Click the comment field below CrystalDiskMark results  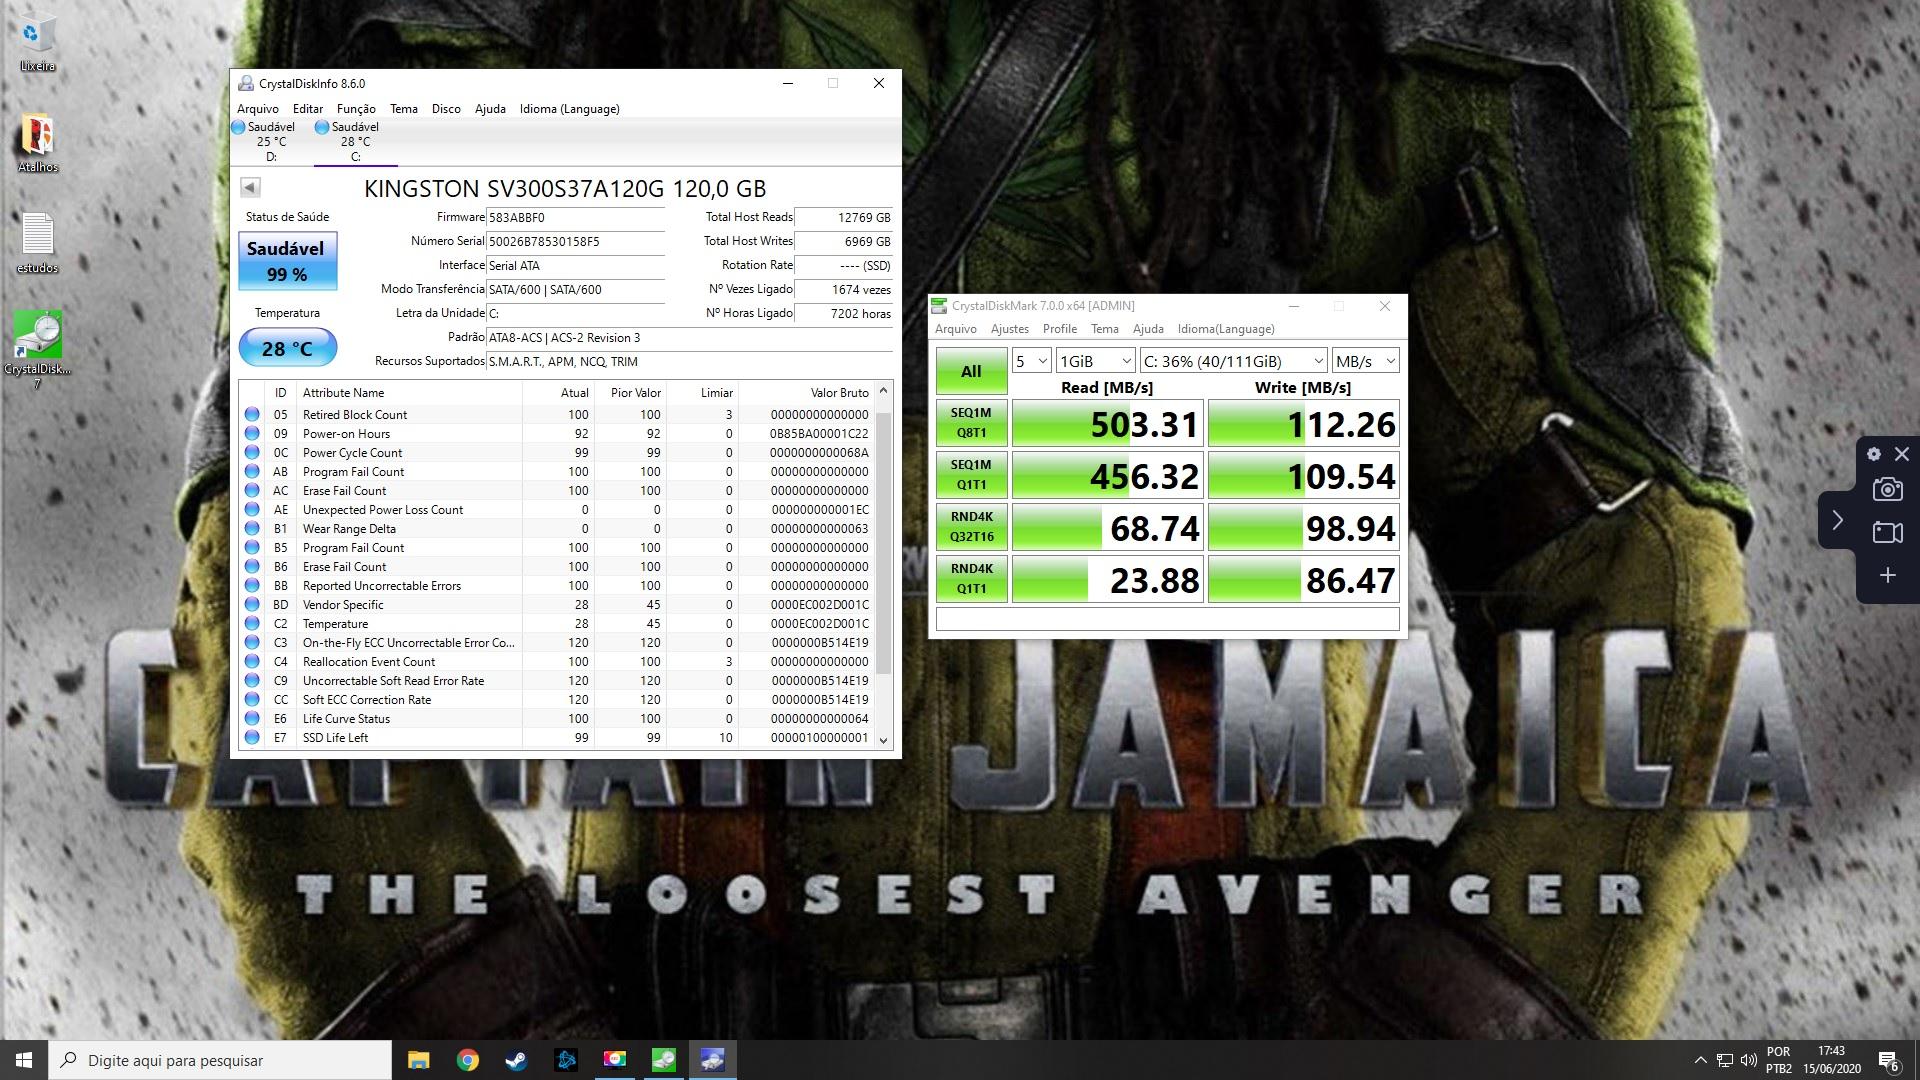tap(1167, 619)
